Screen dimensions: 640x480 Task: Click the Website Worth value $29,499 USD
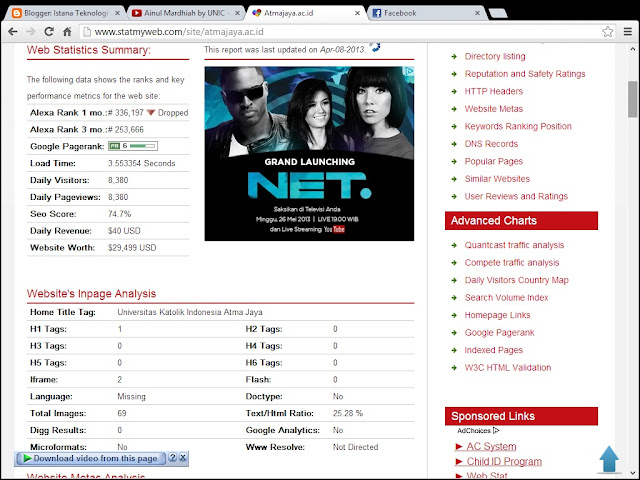(132, 248)
